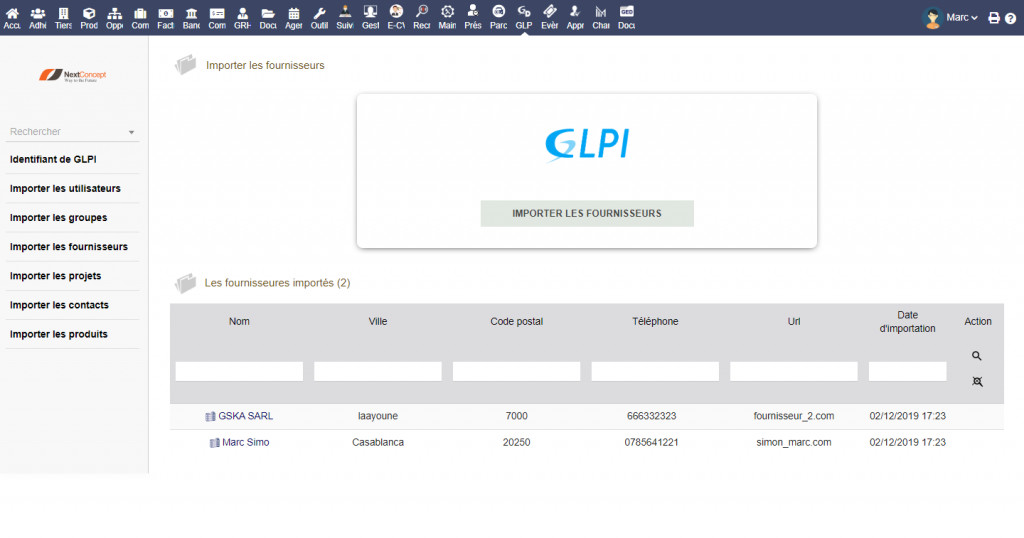
Task: Sort by Date d'importation column header
Action: (x=907, y=321)
